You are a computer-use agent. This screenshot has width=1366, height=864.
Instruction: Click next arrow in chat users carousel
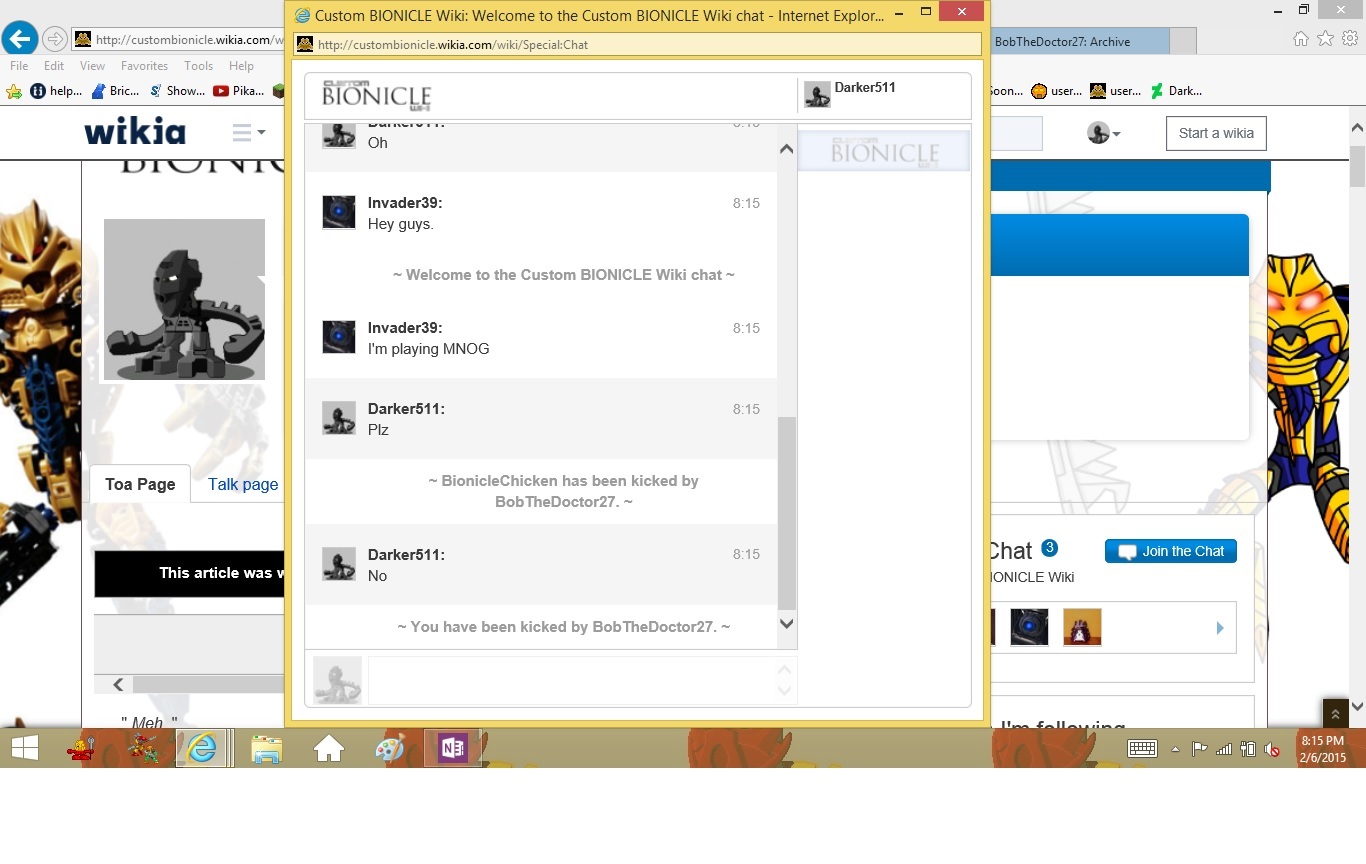click(1220, 628)
